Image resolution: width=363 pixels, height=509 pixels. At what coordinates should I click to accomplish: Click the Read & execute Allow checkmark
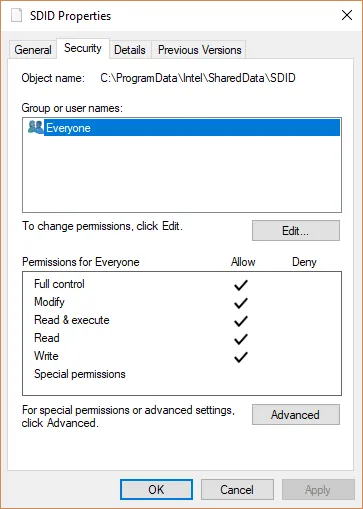[x=241, y=321]
